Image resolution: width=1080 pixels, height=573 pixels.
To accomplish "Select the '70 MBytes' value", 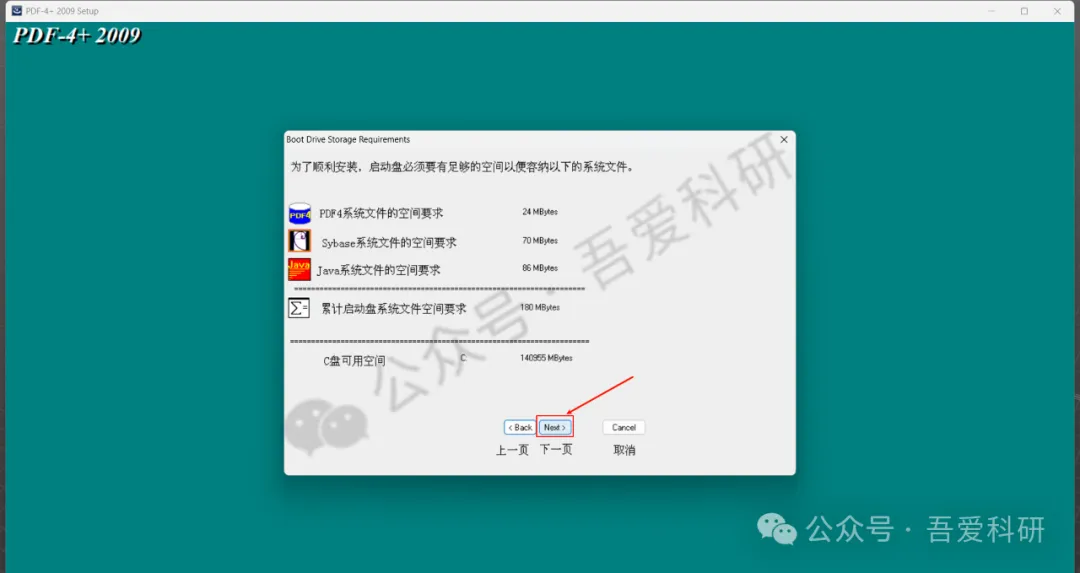I will (x=540, y=241).
